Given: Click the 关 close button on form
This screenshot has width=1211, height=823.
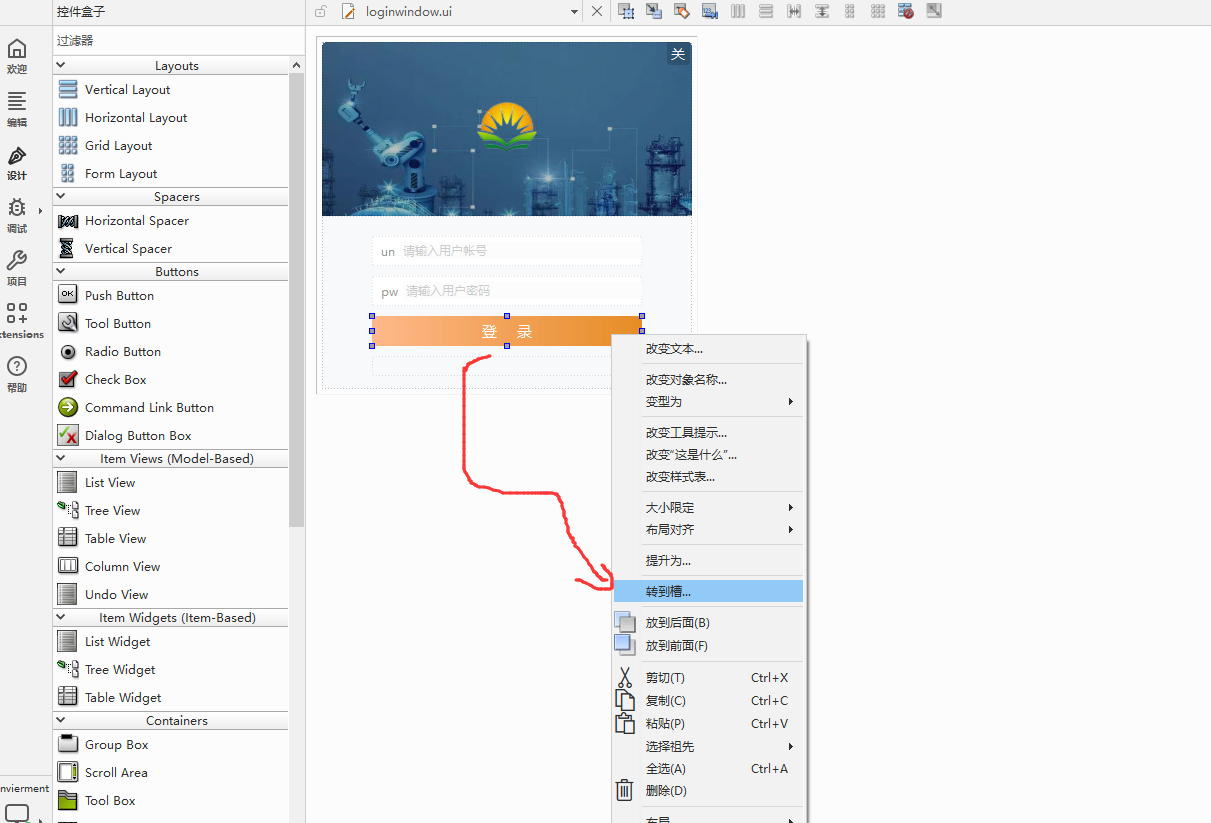Looking at the screenshot, I should [678, 54].
